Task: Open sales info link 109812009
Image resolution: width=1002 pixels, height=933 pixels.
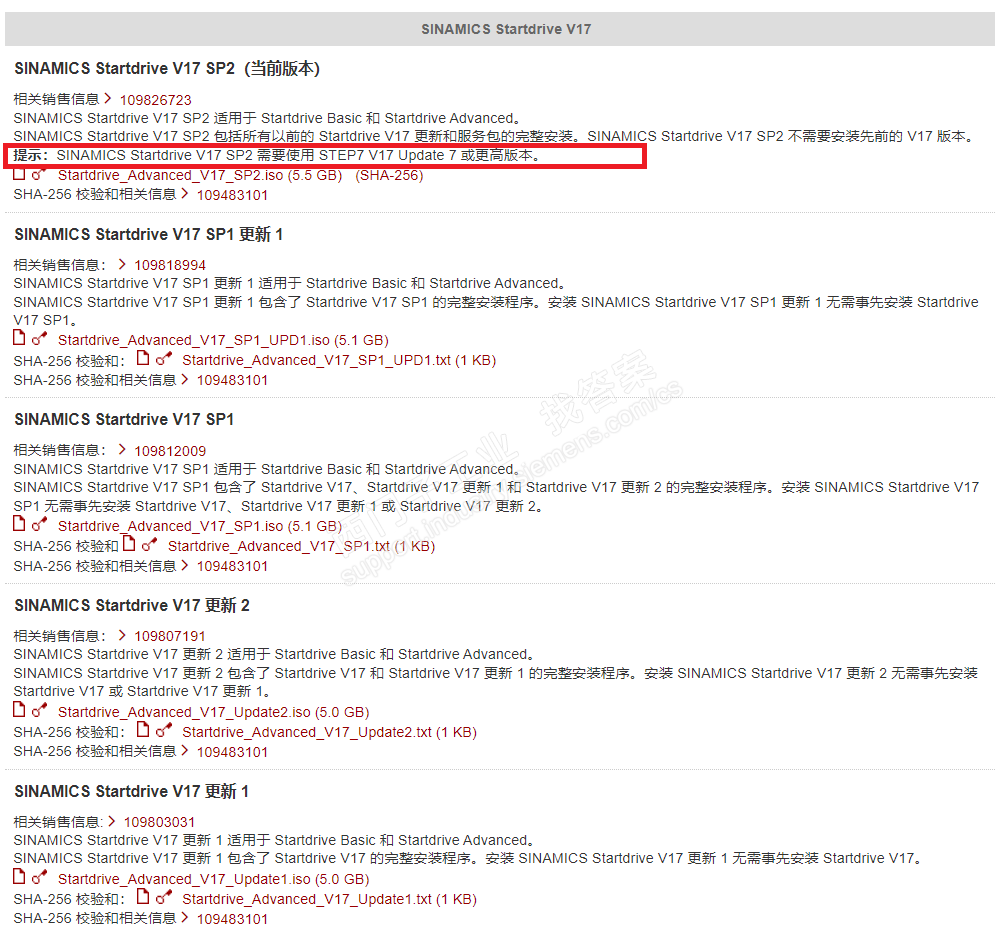Action: coord(170,451)
